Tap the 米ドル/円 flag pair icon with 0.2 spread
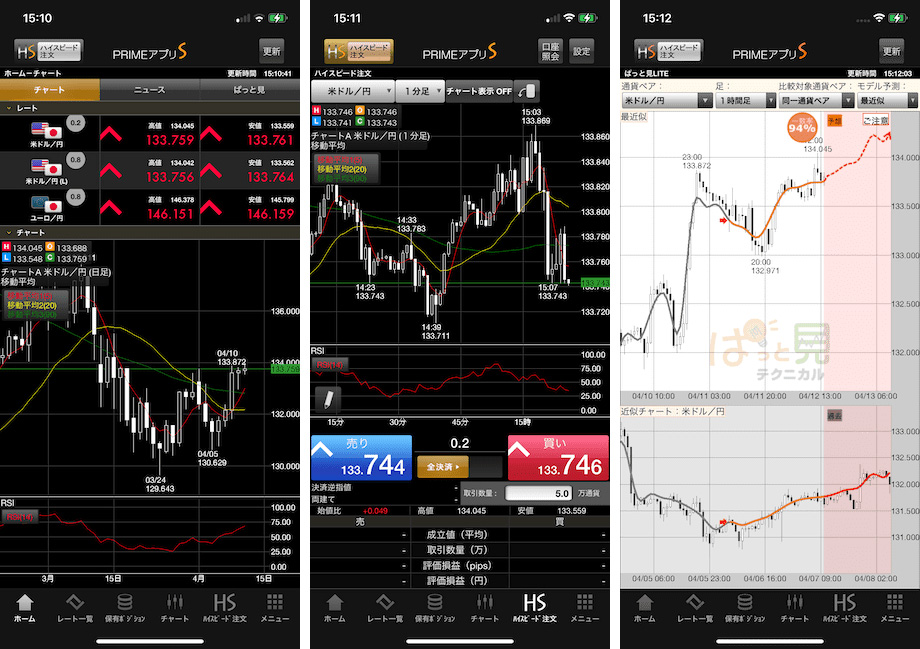 click(x=47, y=132)
